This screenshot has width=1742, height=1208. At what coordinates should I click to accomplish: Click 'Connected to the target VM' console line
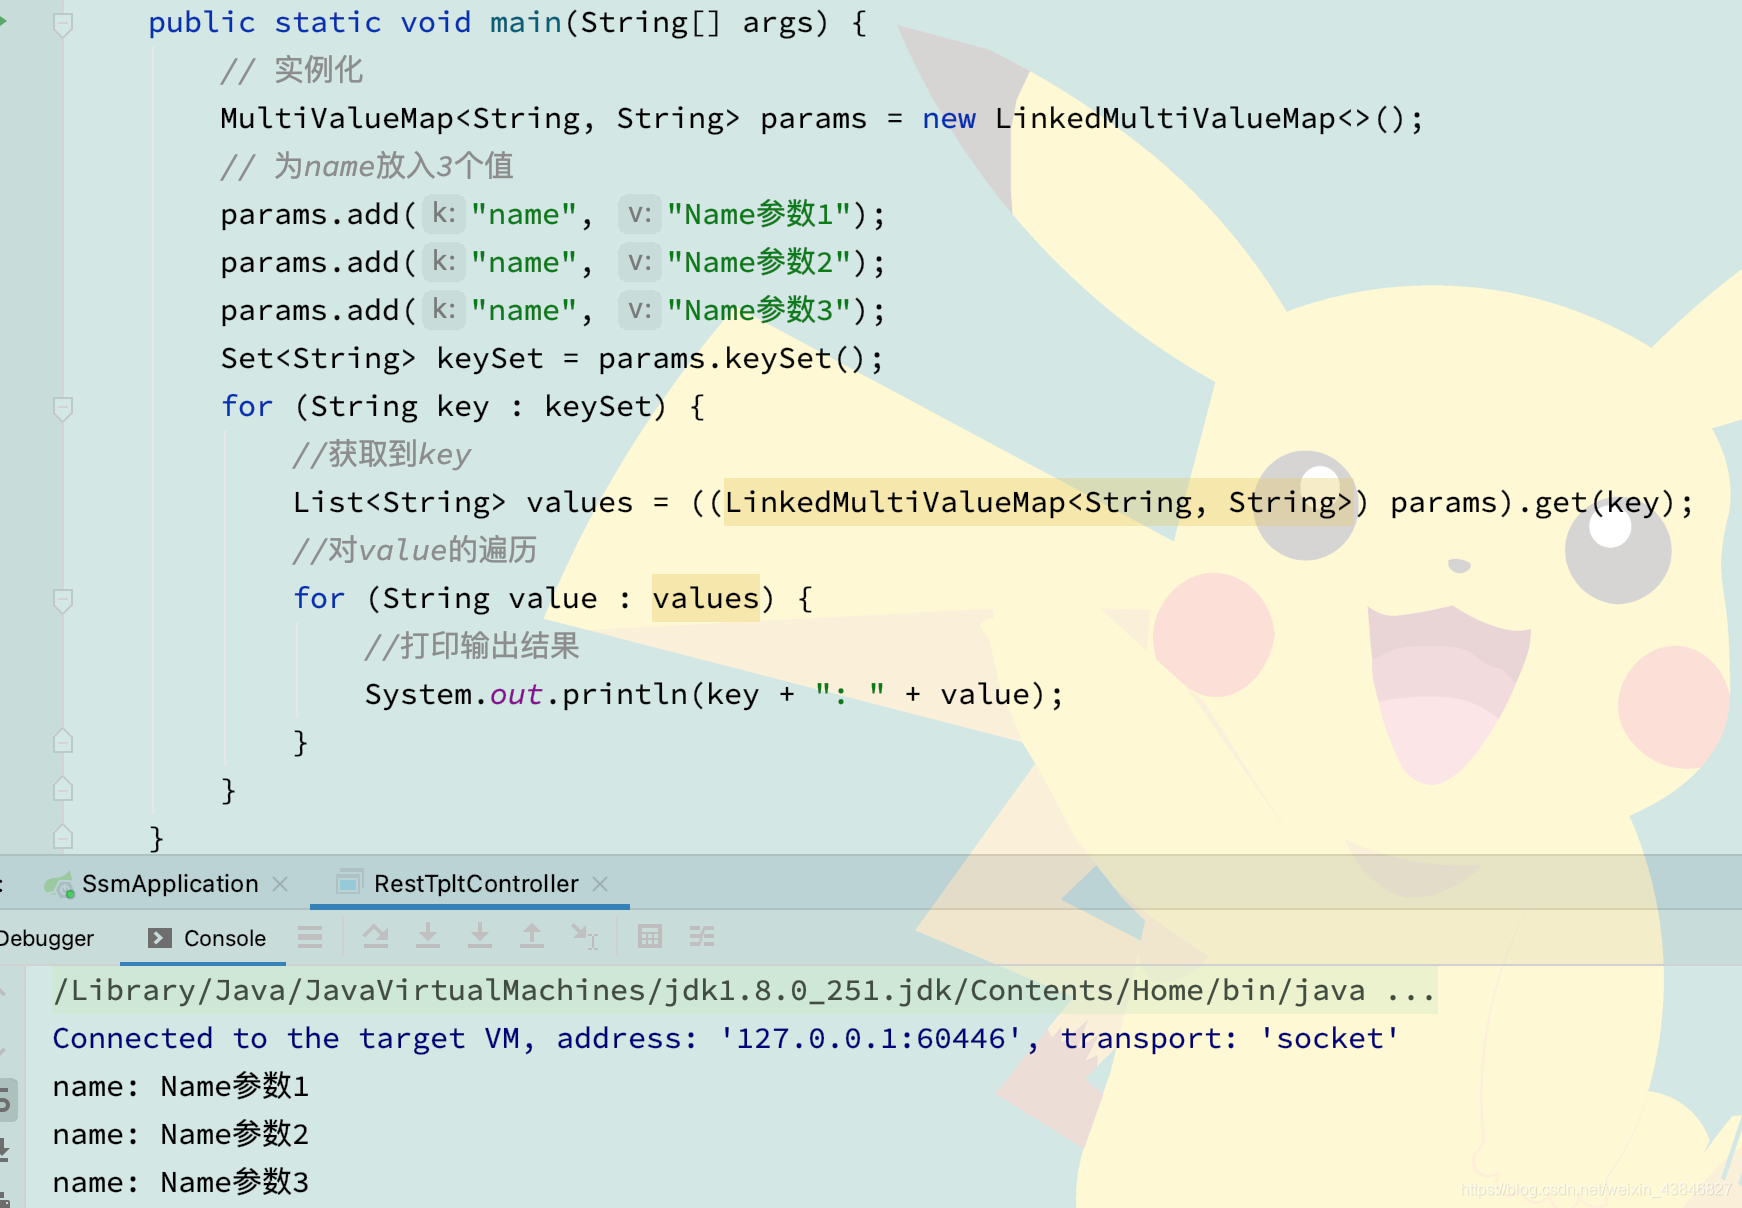[x=726, y=1038]
